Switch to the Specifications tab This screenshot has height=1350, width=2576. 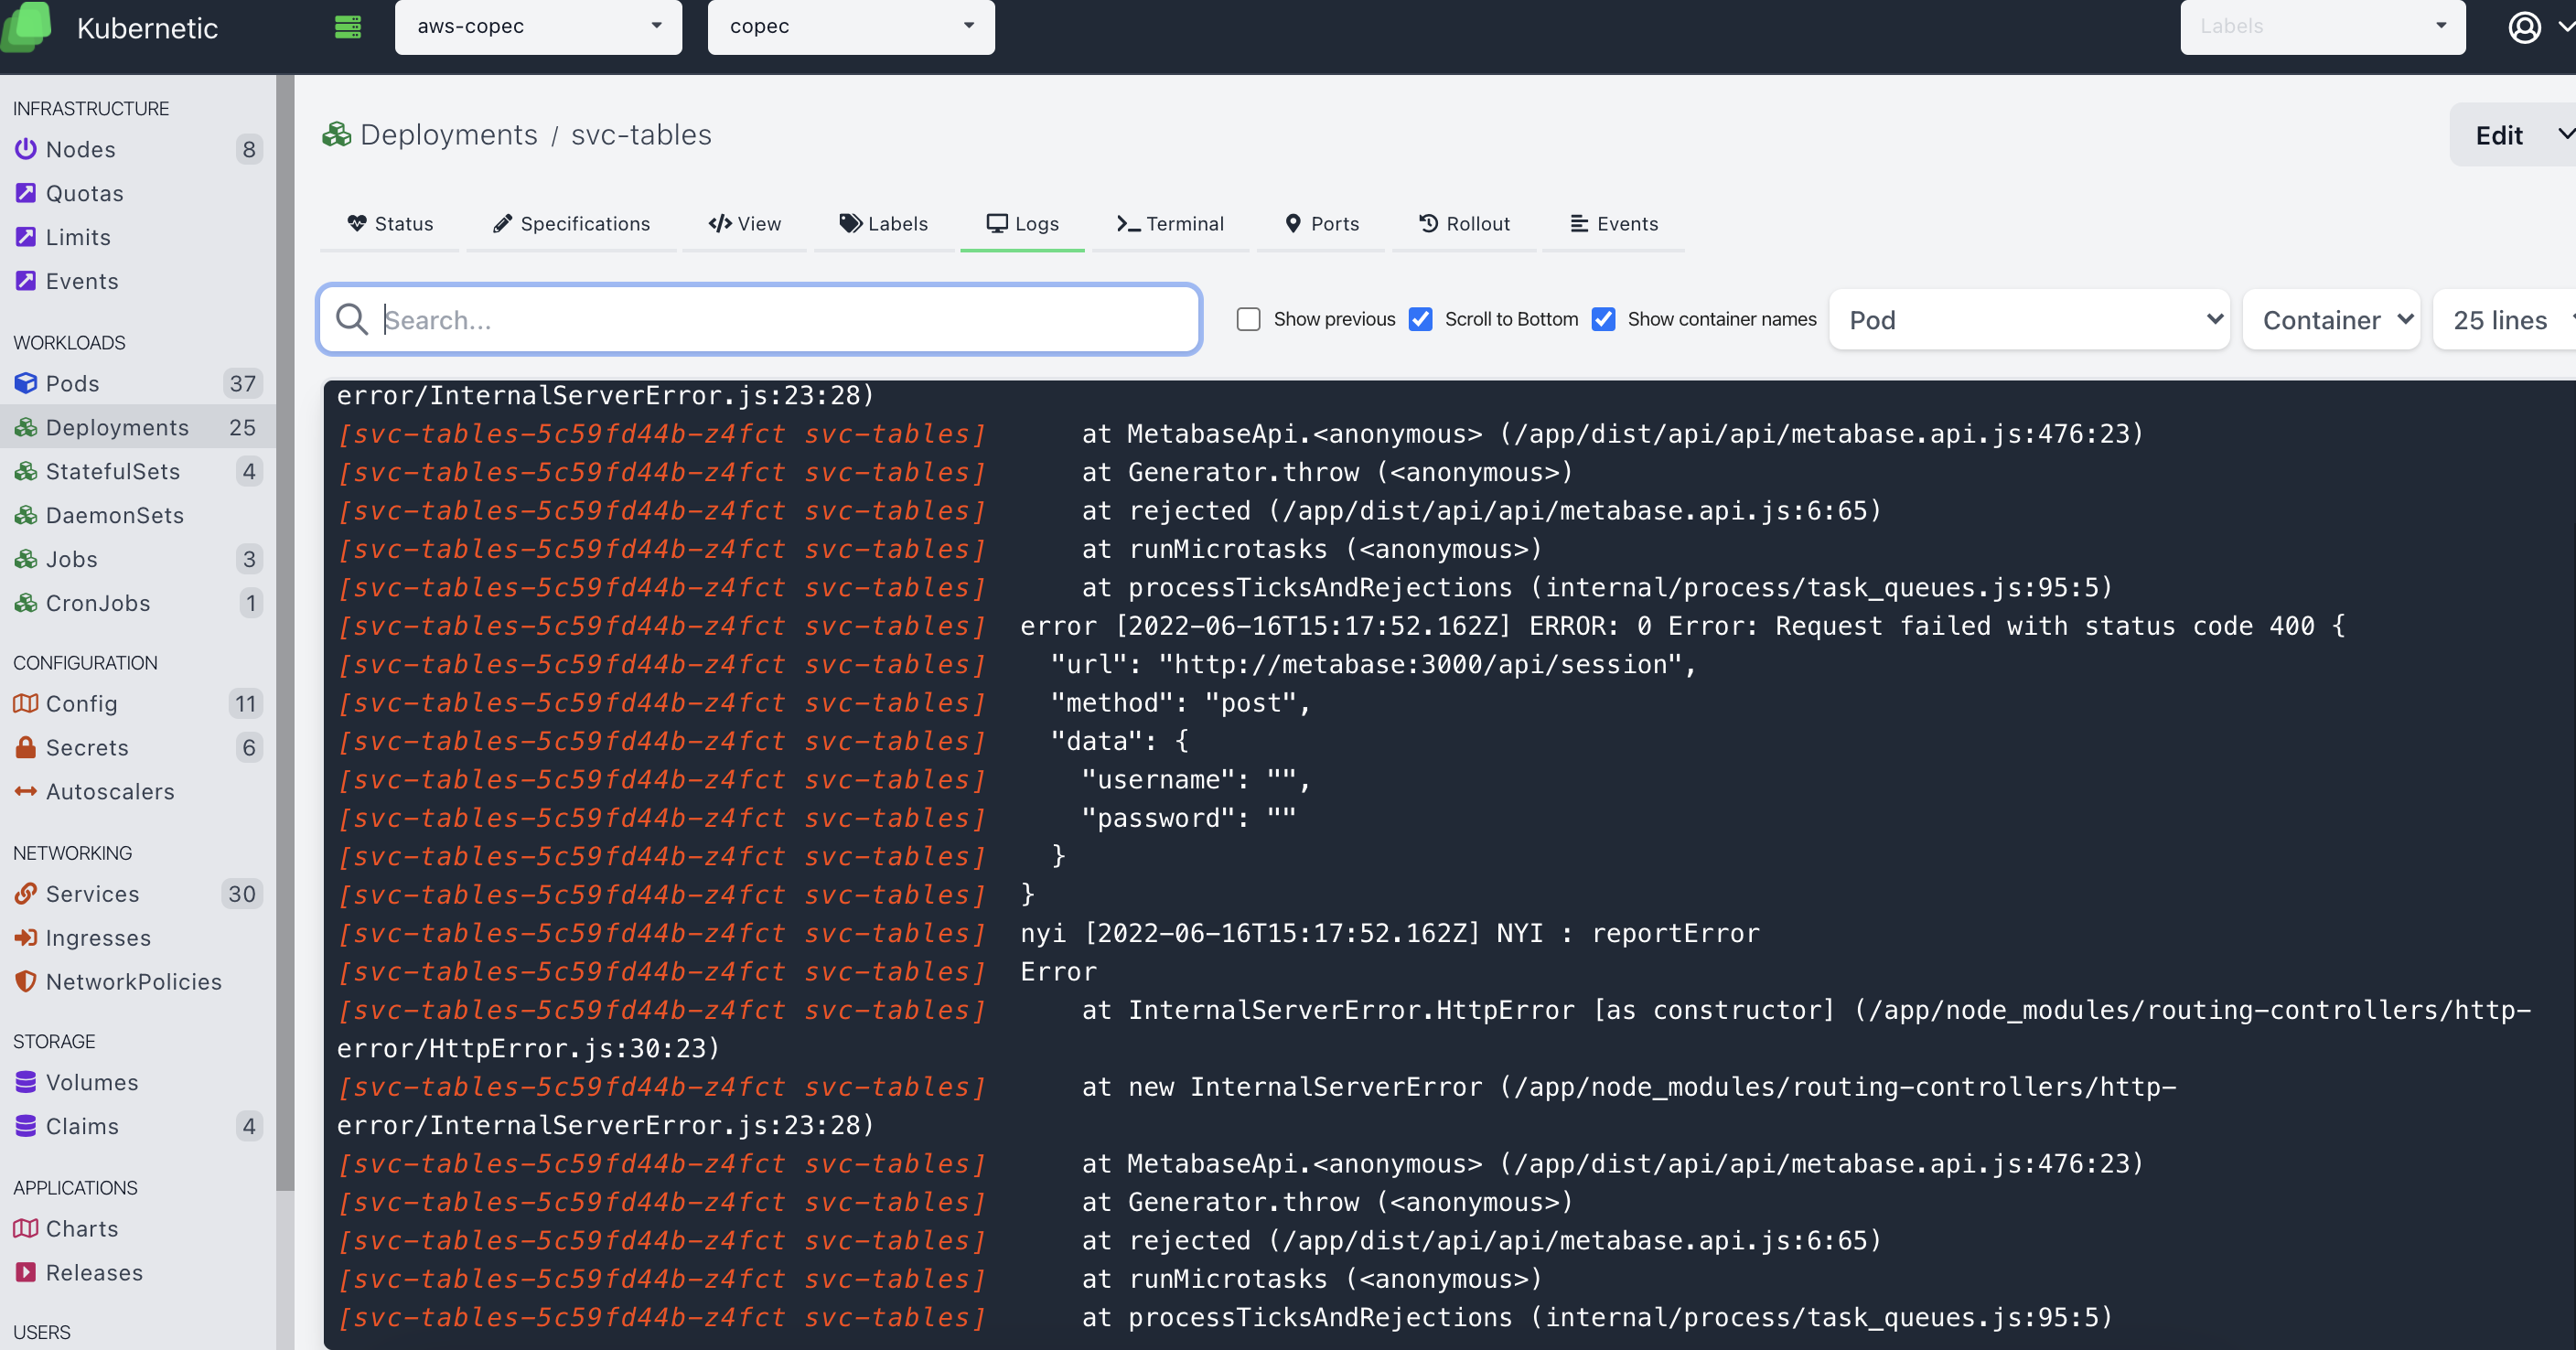(571, 224)
